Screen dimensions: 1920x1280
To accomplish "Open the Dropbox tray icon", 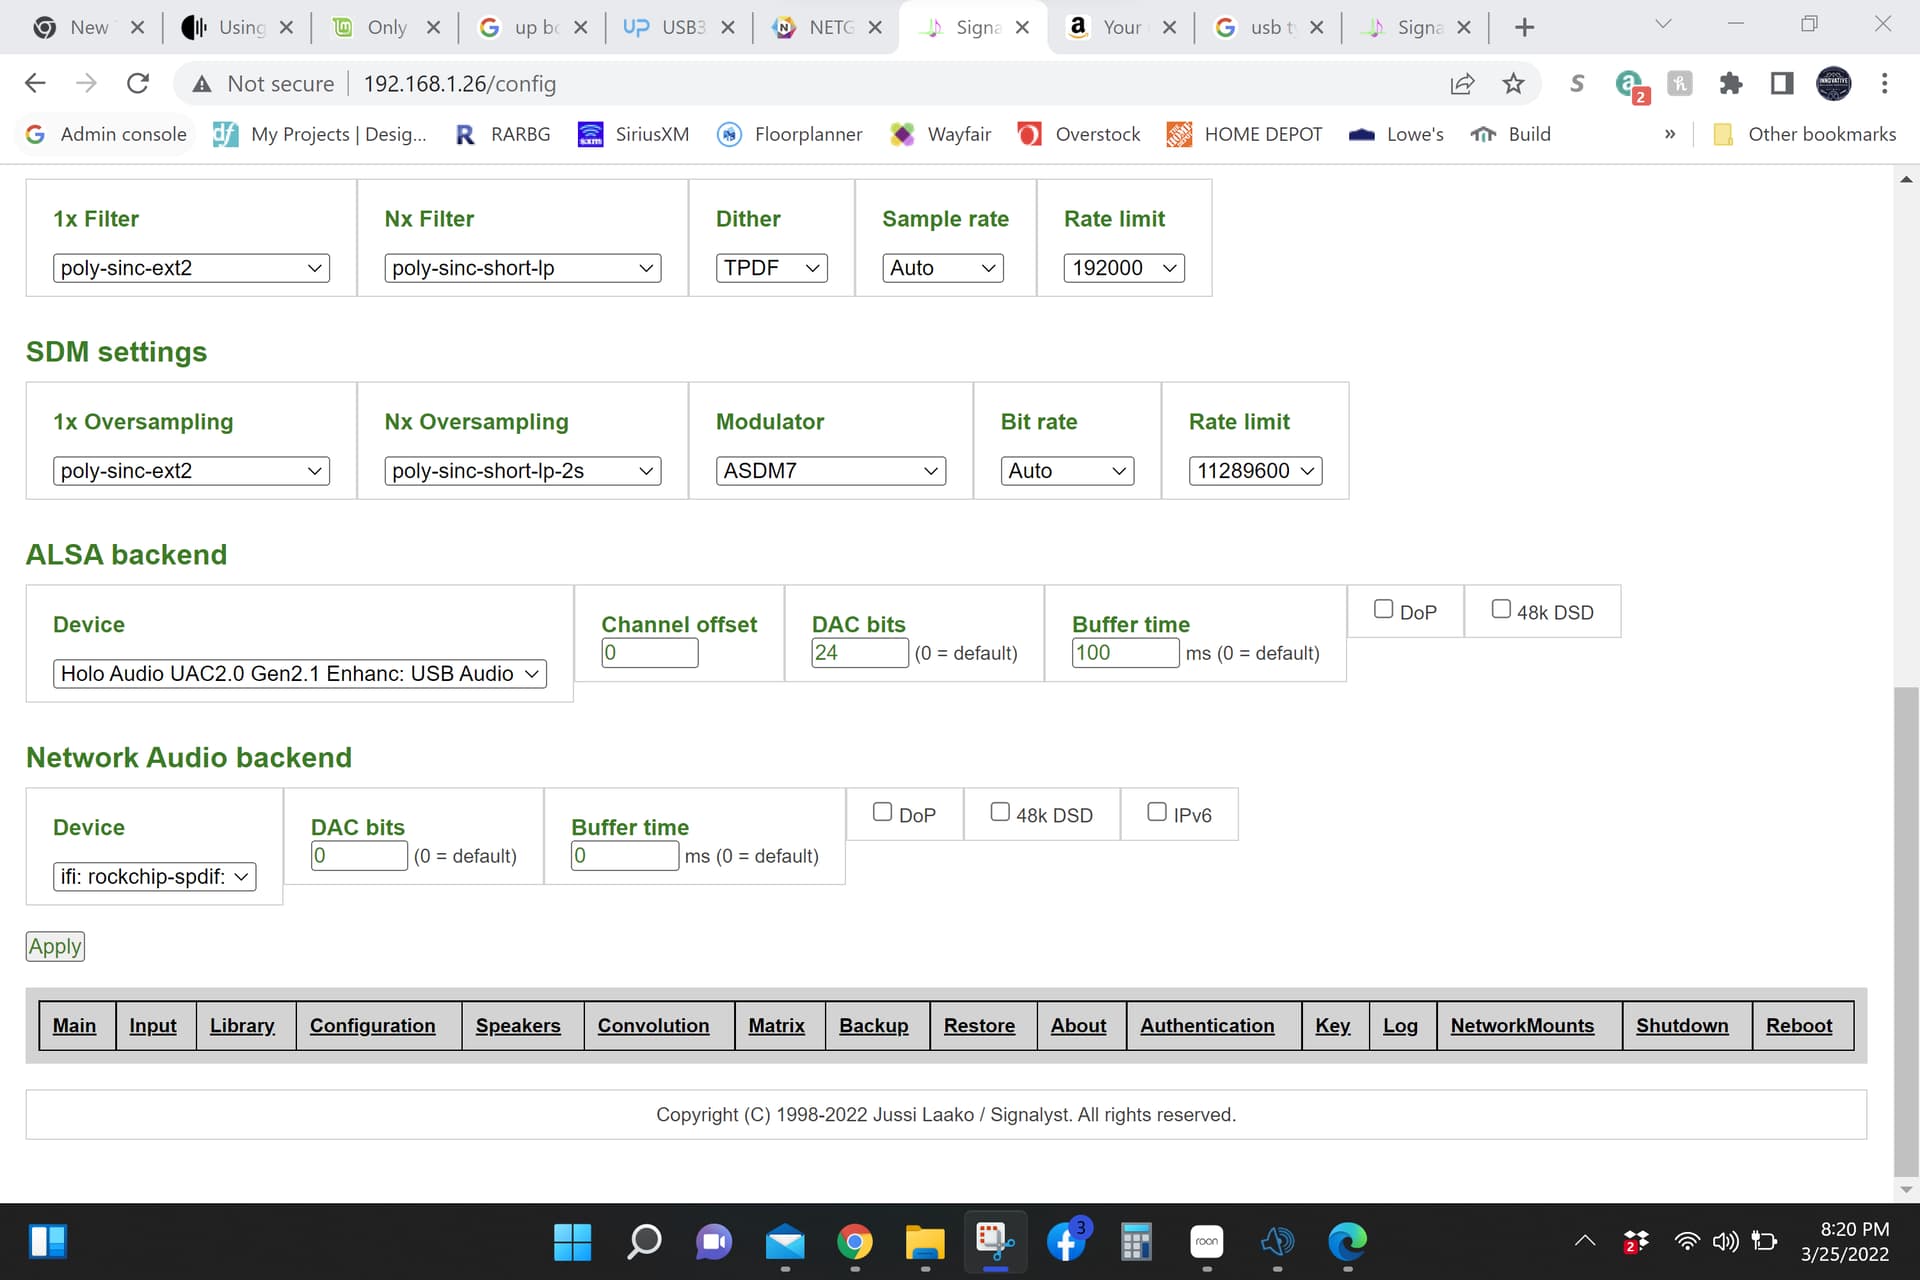I will click(1636, 1241).
